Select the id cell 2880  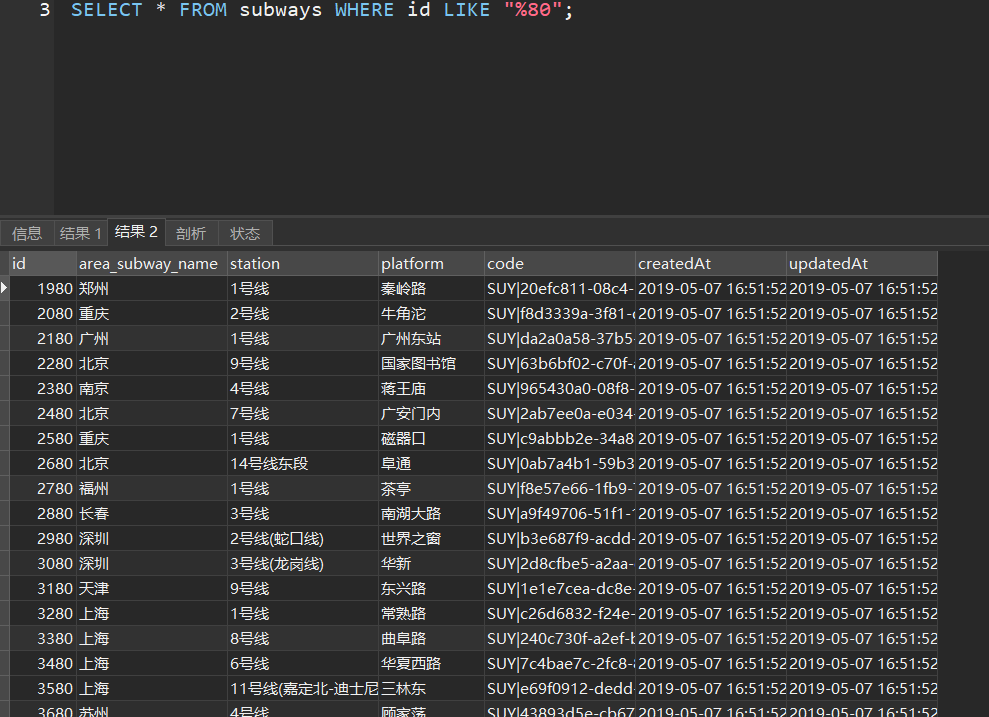pos(43,514)
